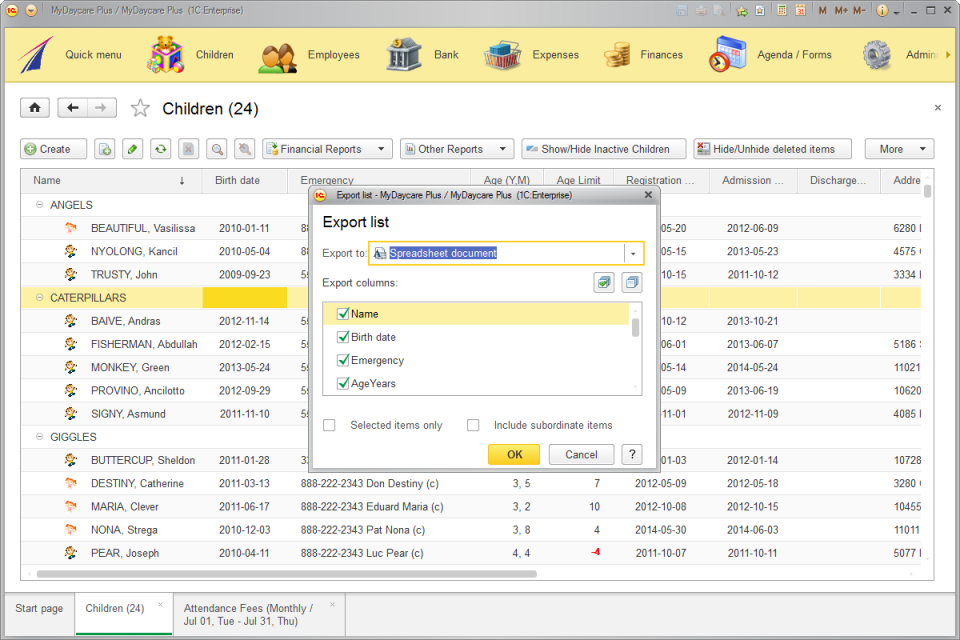Screen dimensions: 960x640
Task: Click the green pencil edit icon
Action: pos(132,148)
